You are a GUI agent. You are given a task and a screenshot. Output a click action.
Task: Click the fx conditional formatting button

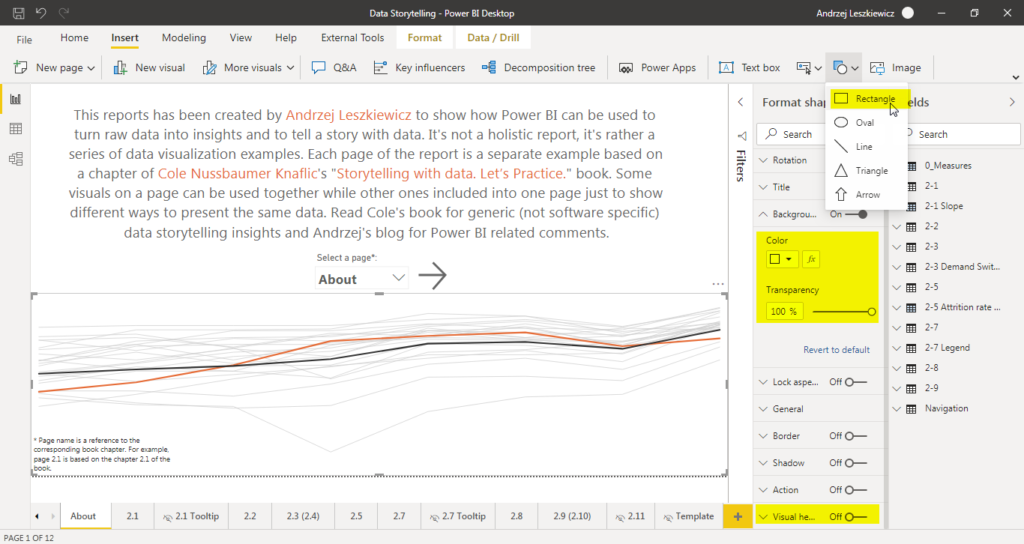coord(811,259)
